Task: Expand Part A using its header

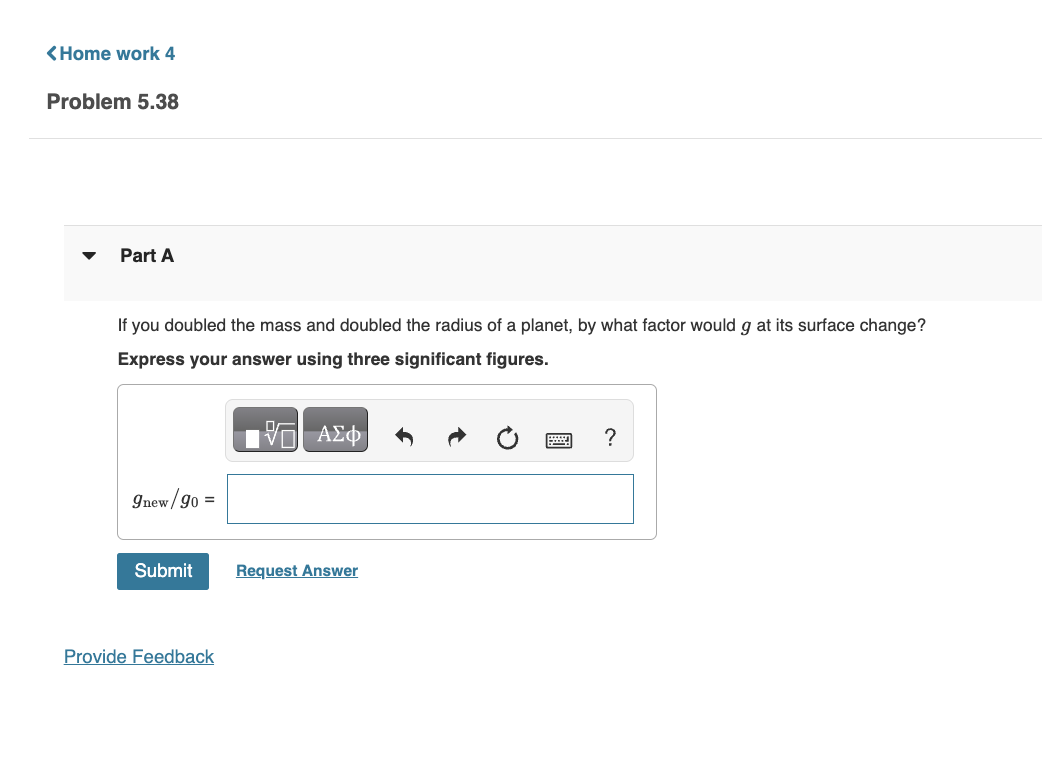Action: [147, 256]
